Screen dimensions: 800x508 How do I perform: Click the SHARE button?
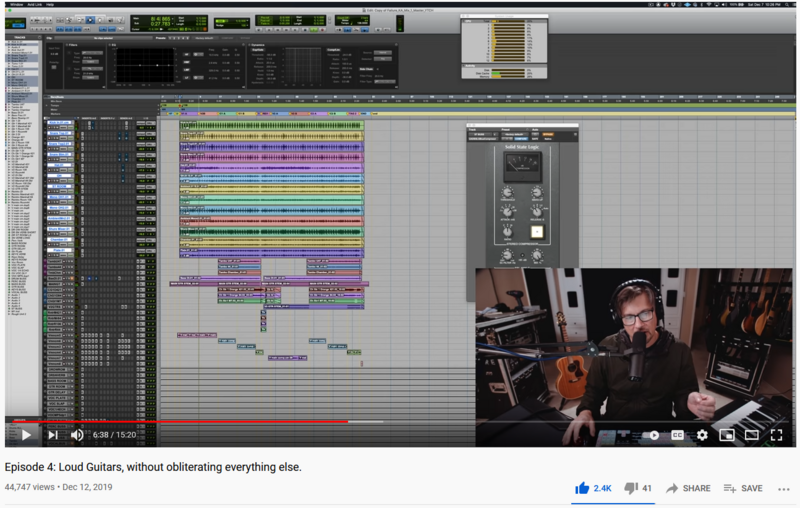point(688,488)
